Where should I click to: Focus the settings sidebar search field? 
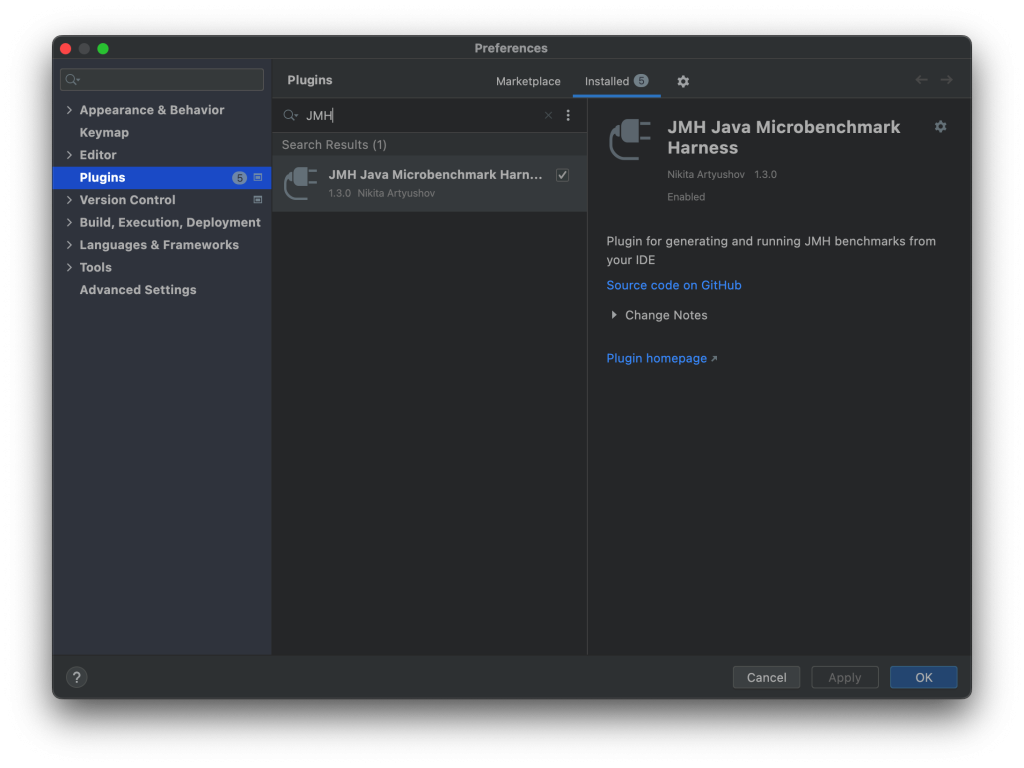click(162, 80)
